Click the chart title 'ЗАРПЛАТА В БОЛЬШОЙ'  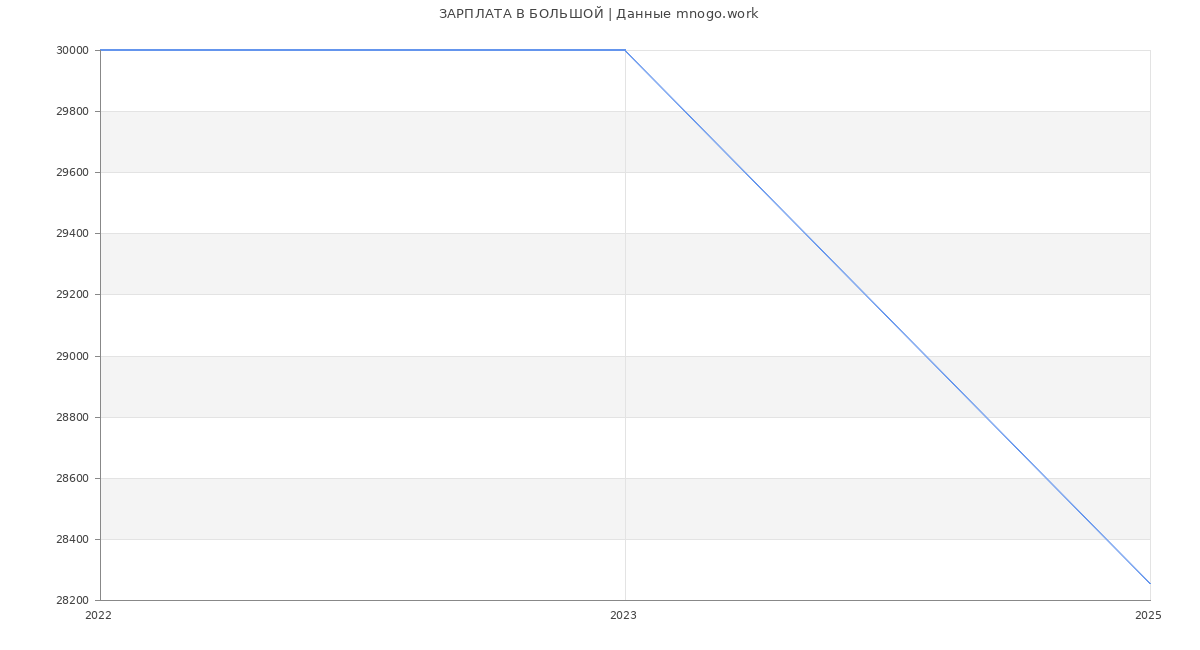click(x=521, y=14)
